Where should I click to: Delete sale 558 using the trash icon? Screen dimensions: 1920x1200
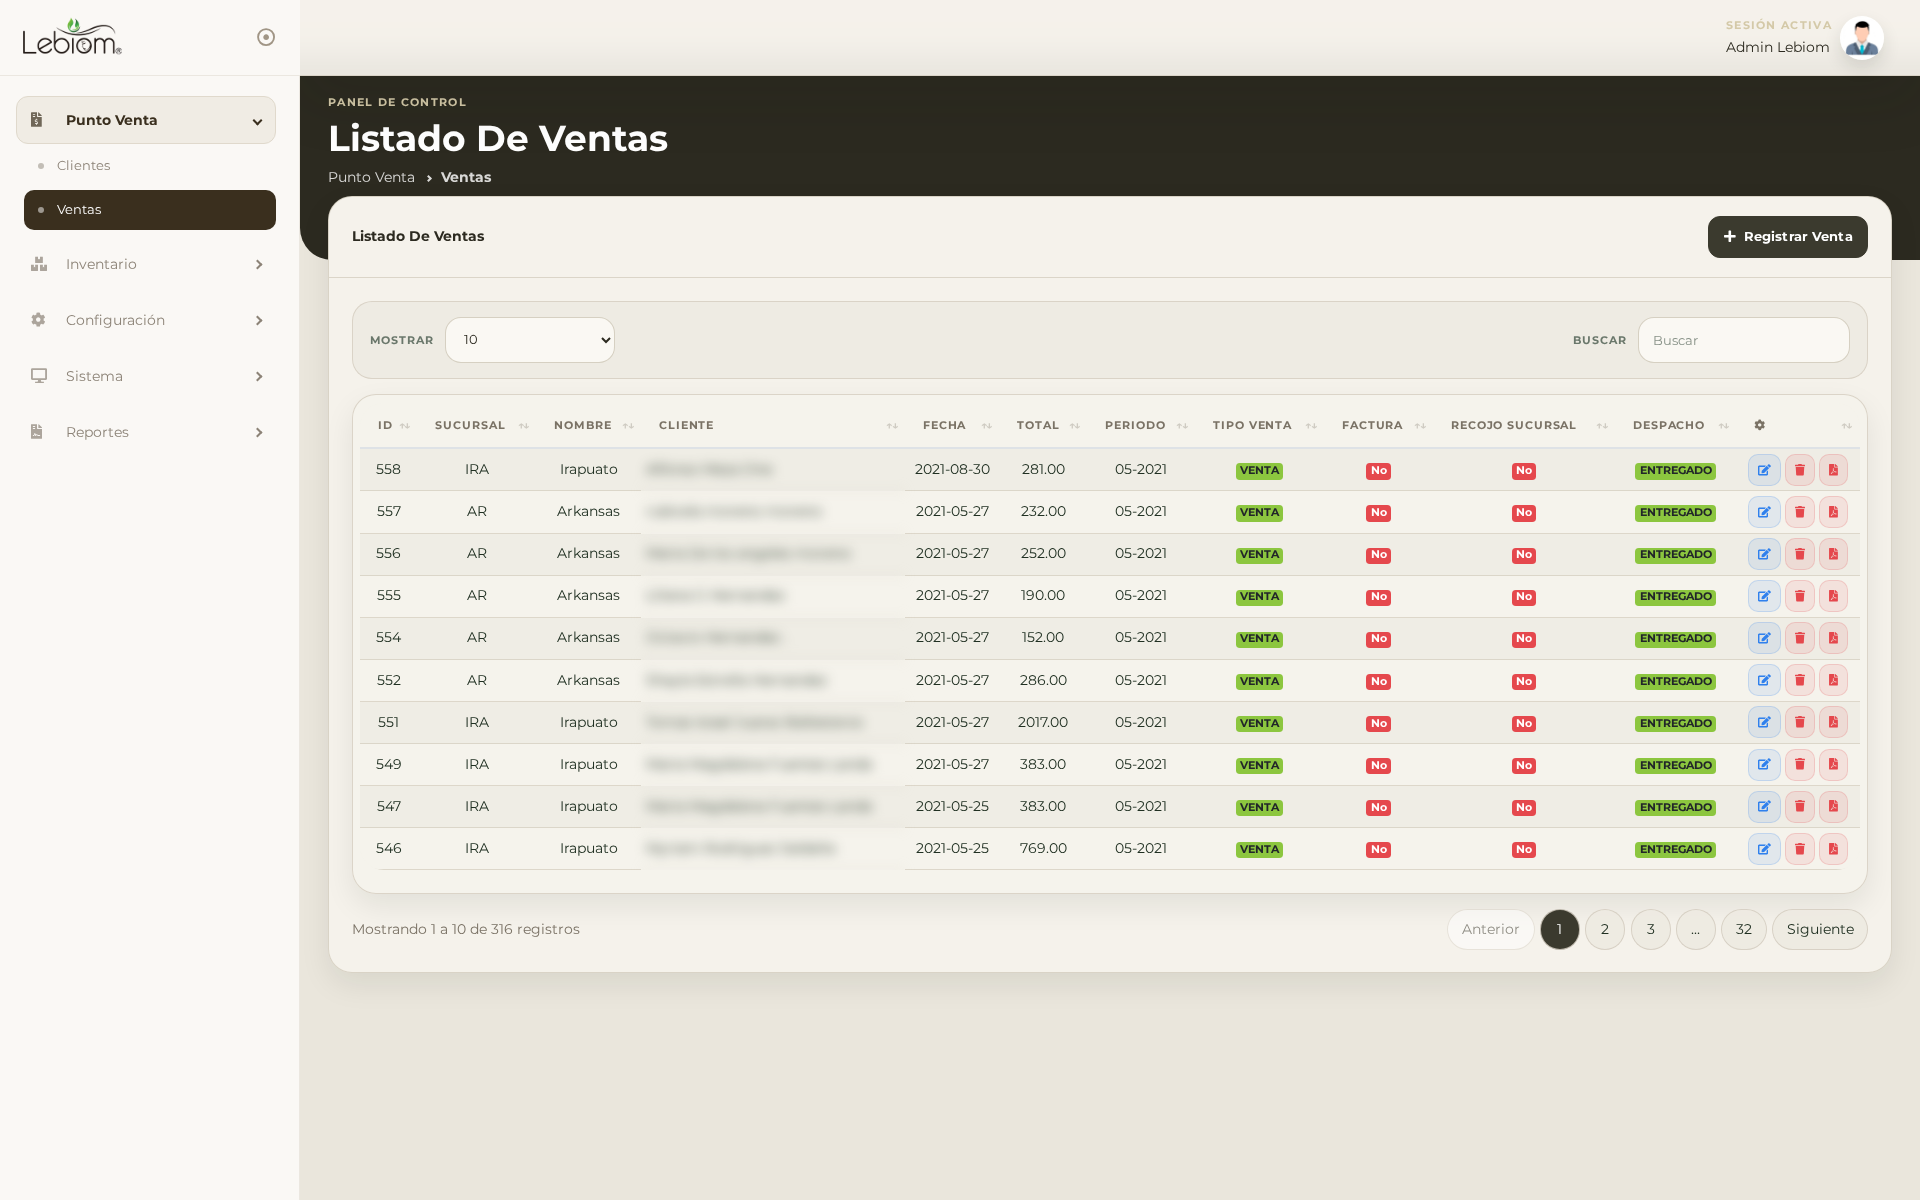click(1799, 470)
